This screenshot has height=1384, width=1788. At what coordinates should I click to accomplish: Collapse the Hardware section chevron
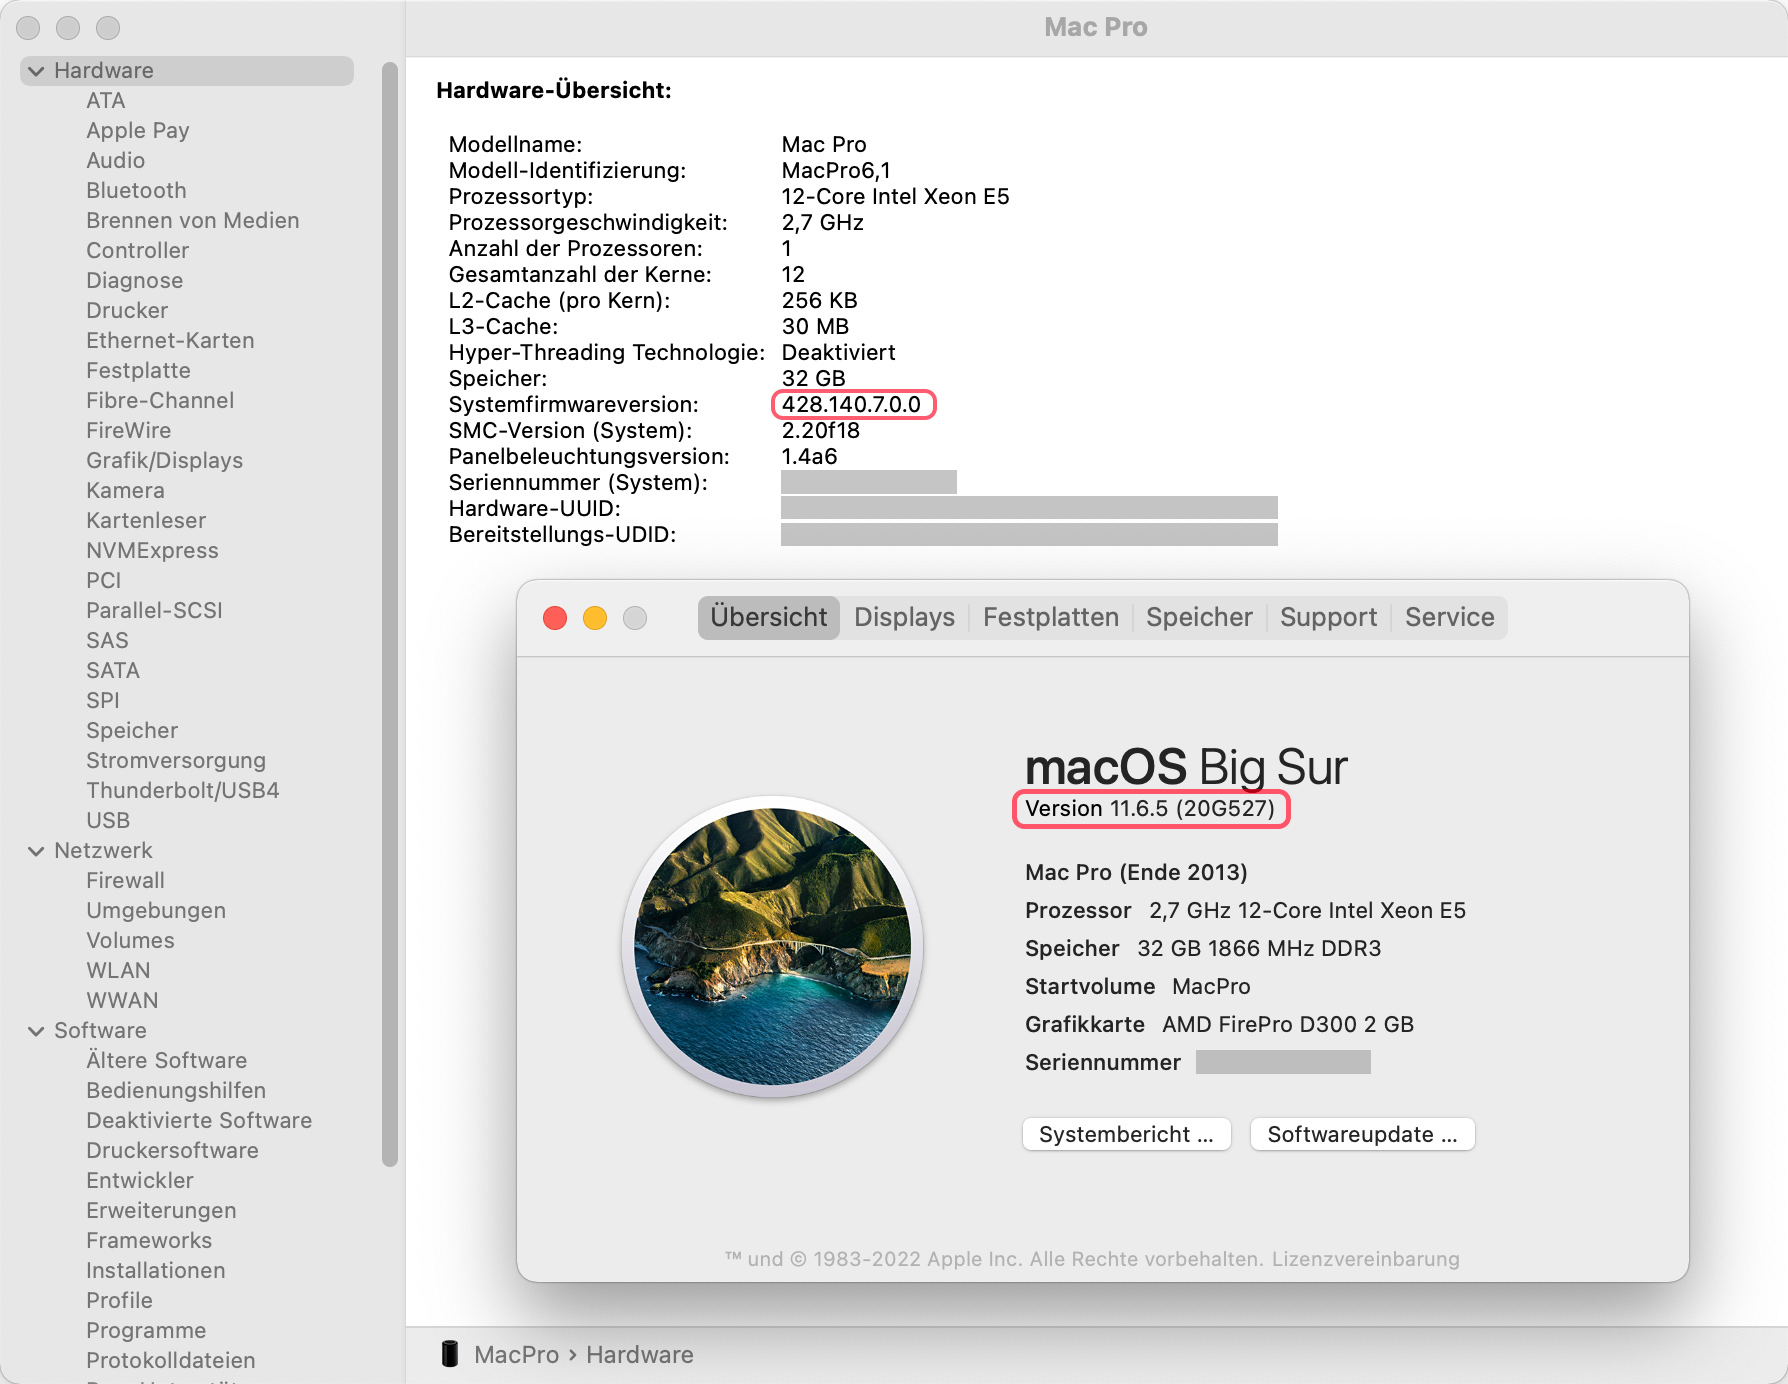tap(37, 71)
